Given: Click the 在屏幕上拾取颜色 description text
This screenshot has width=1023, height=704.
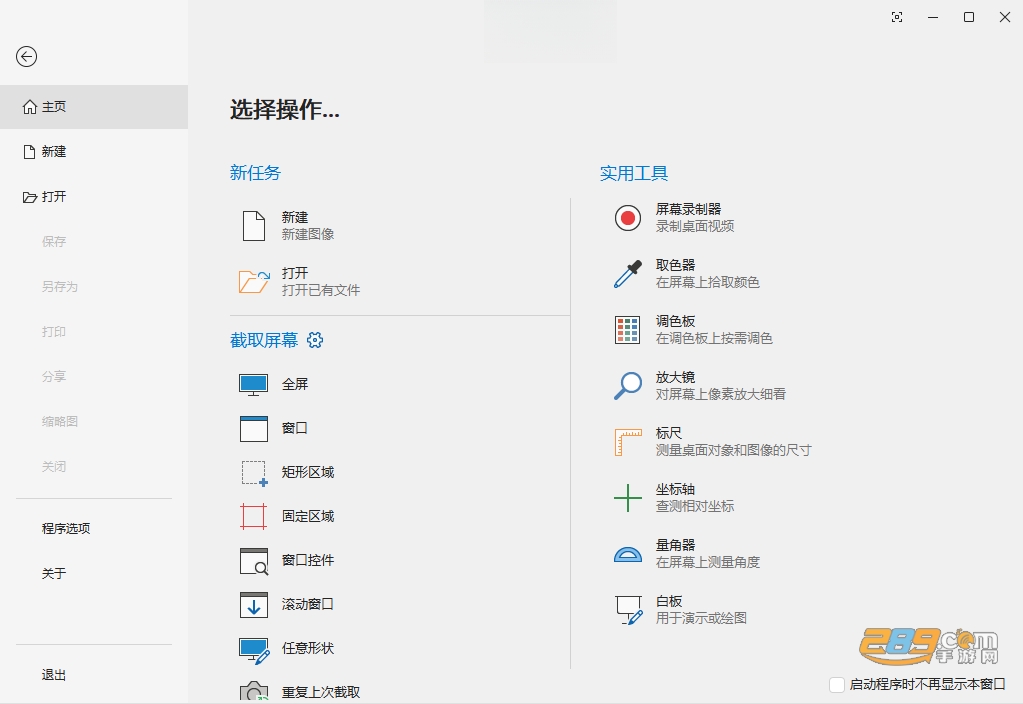Looking at the screenshot, I should pos(708,283).
